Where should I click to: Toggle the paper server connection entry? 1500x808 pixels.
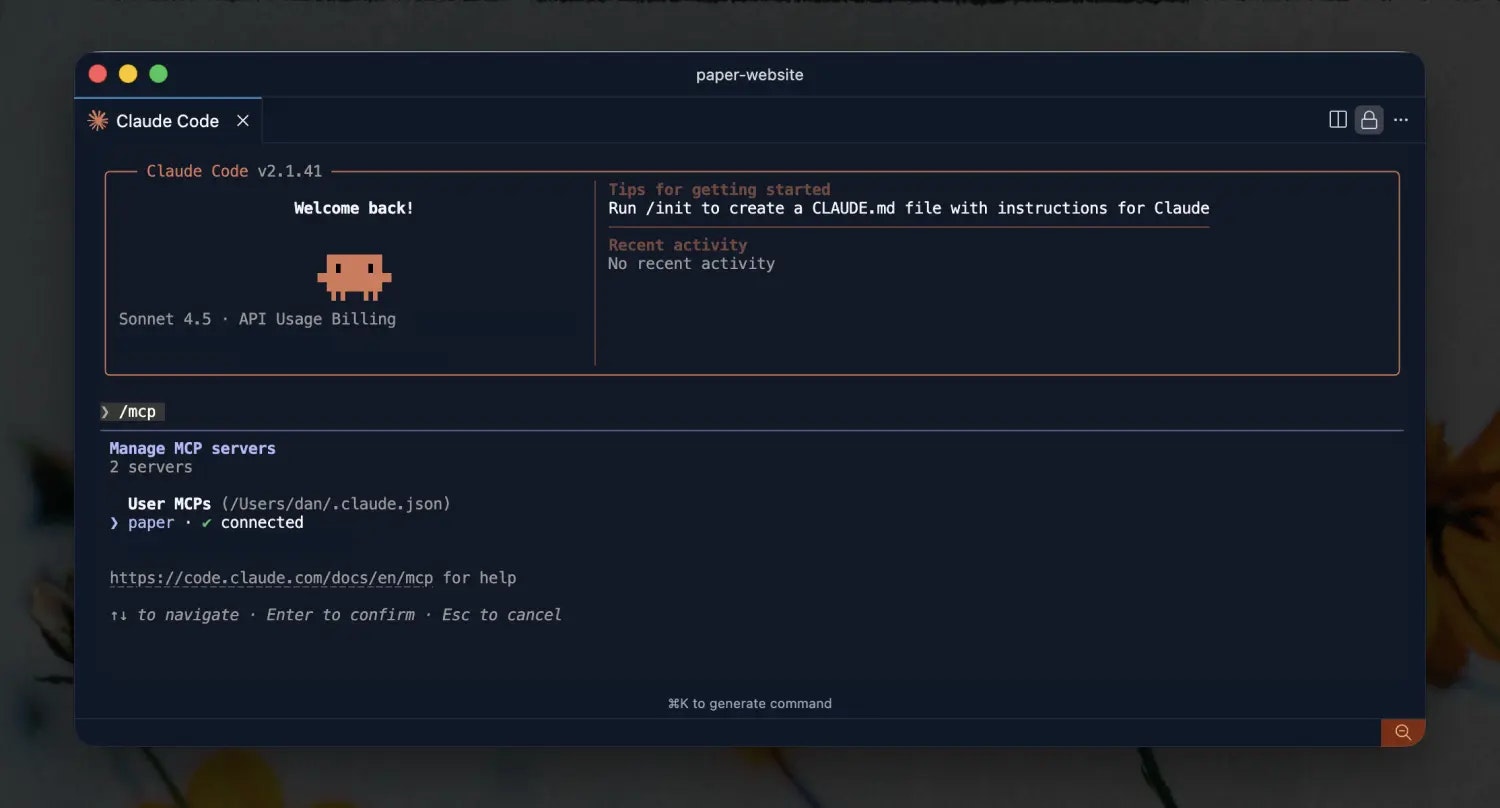click(x=151, y=522)
